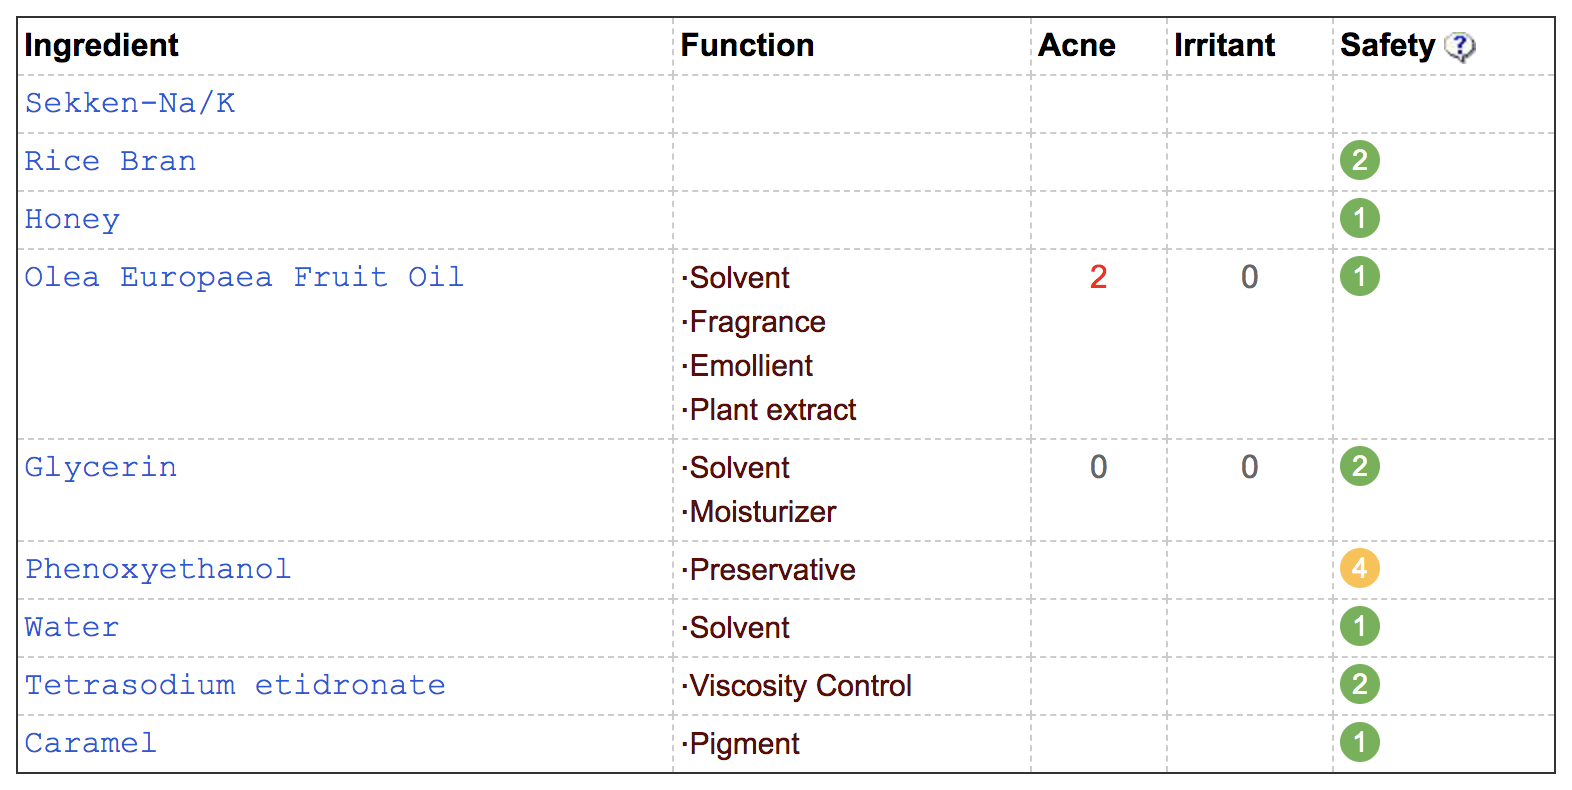Click the Function column header
This screenshot has height=790, width=1572.
pos(747,45)
